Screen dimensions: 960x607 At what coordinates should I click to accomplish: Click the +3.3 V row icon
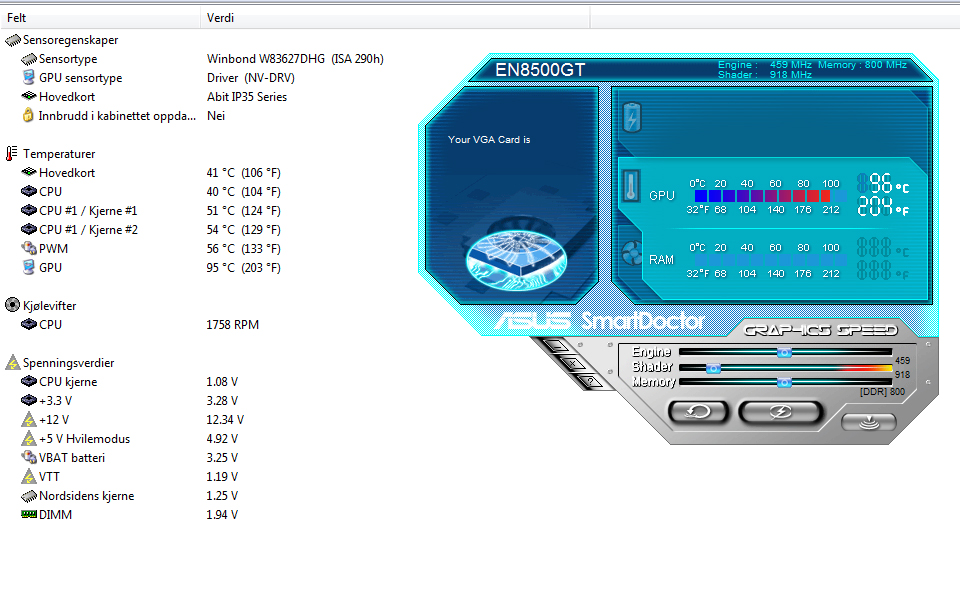coord(29,400)
